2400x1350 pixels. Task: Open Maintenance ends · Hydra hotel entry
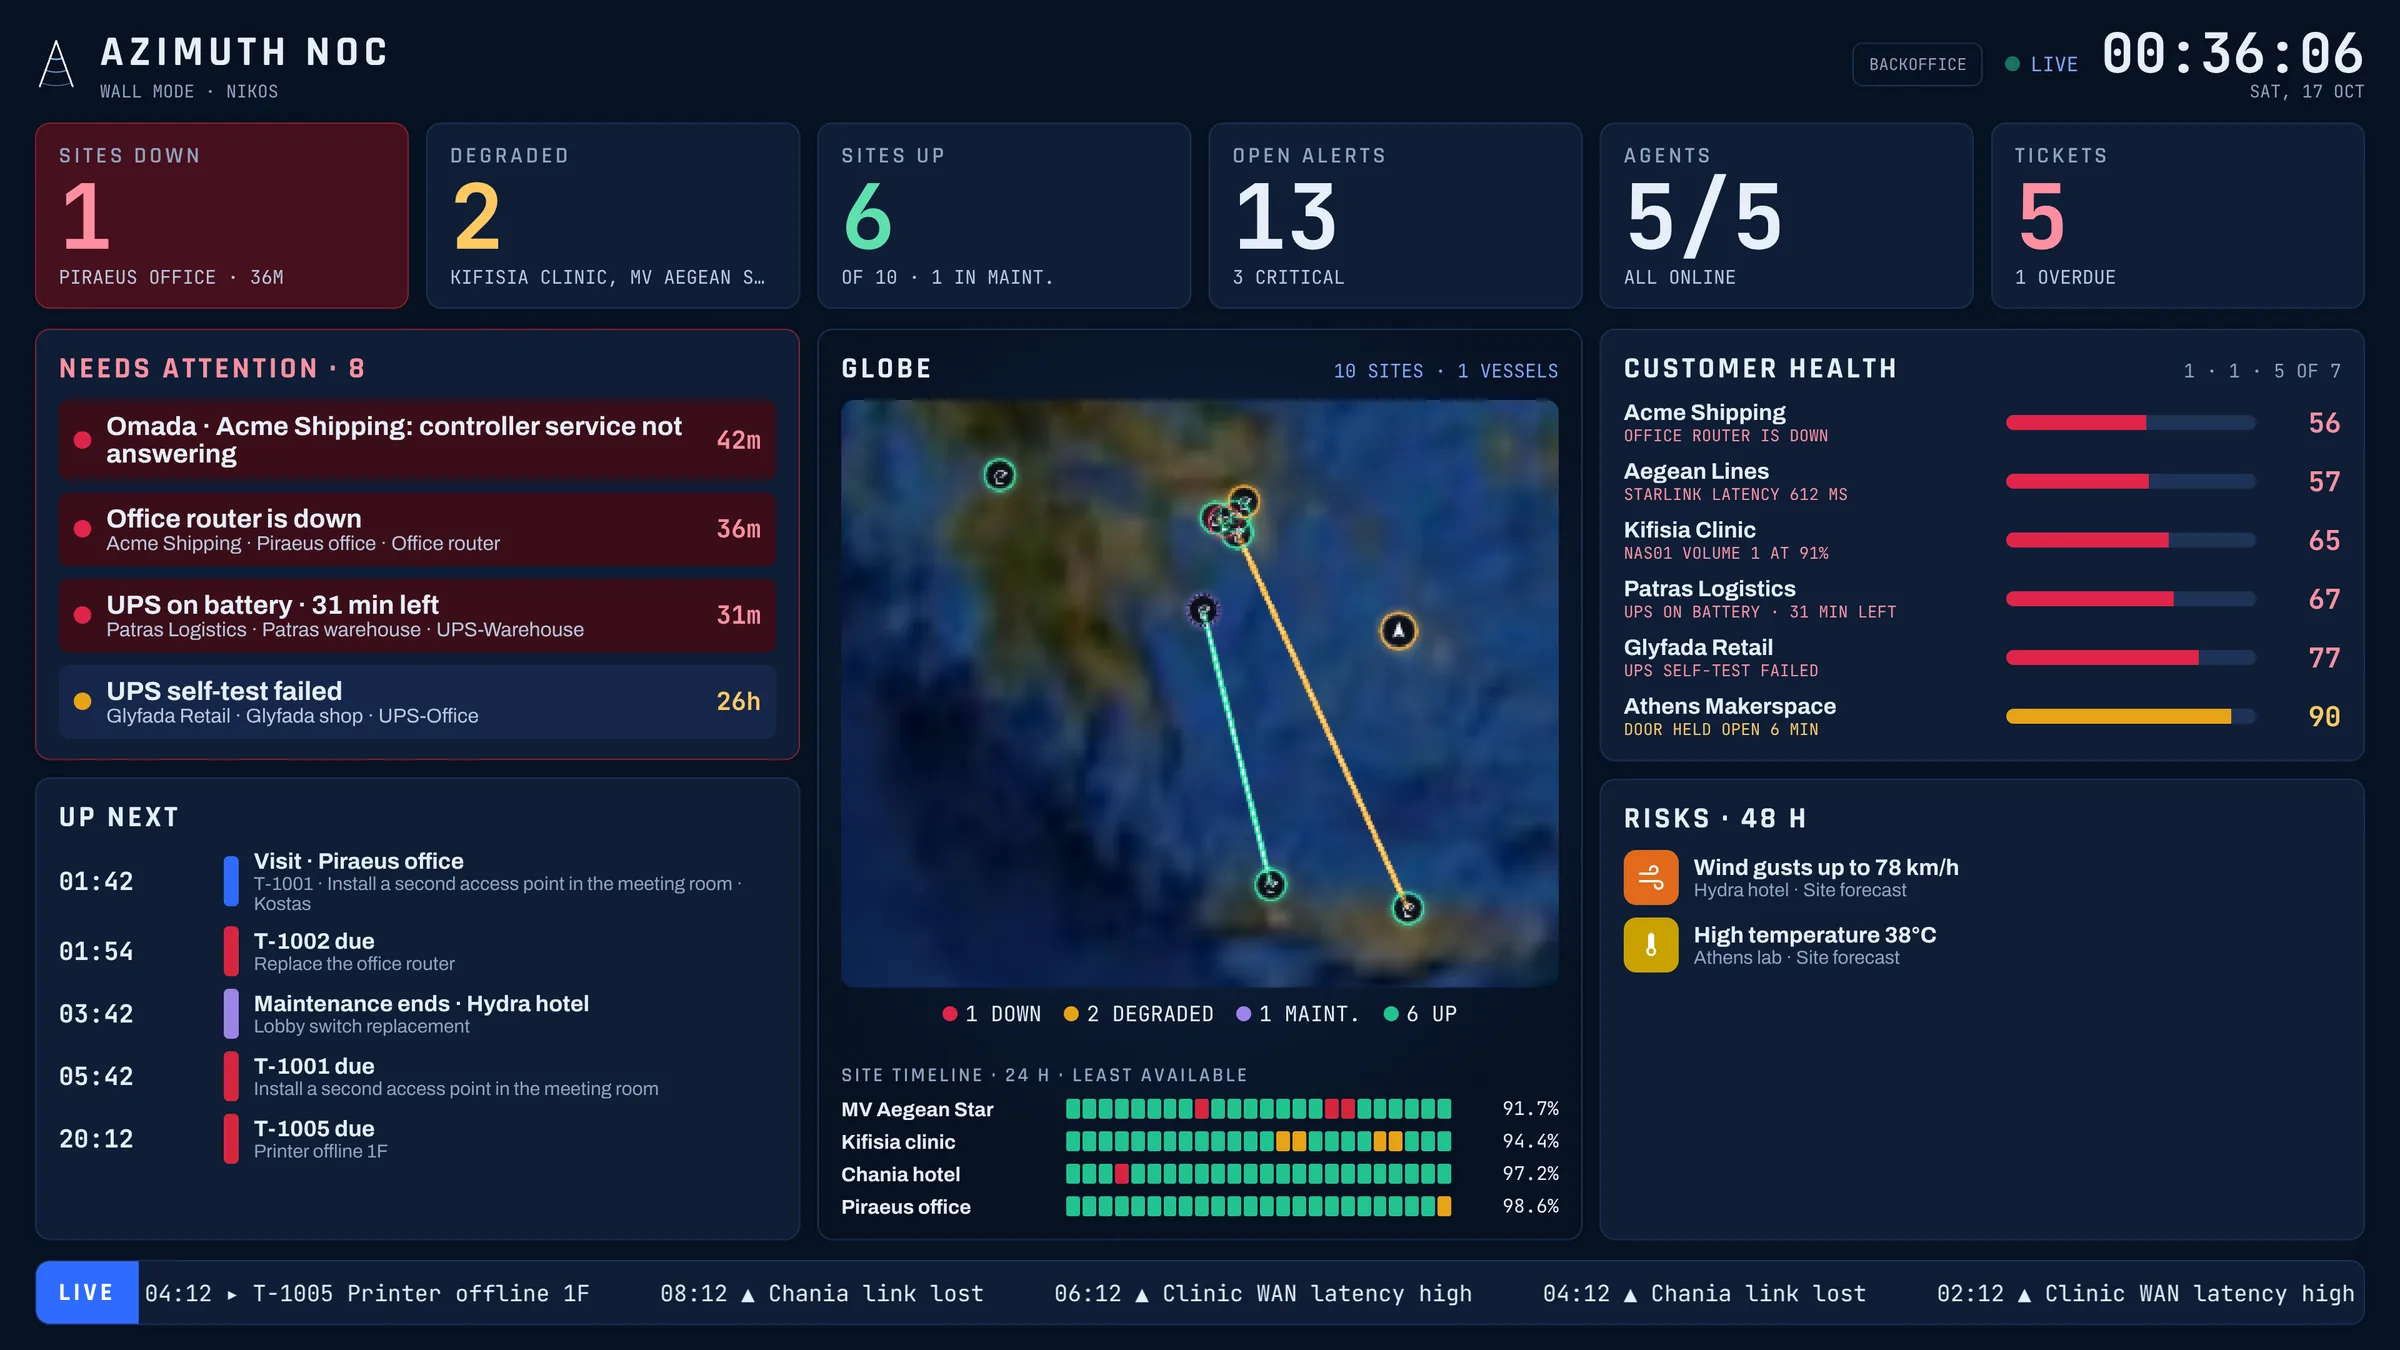click(417, 1013)
